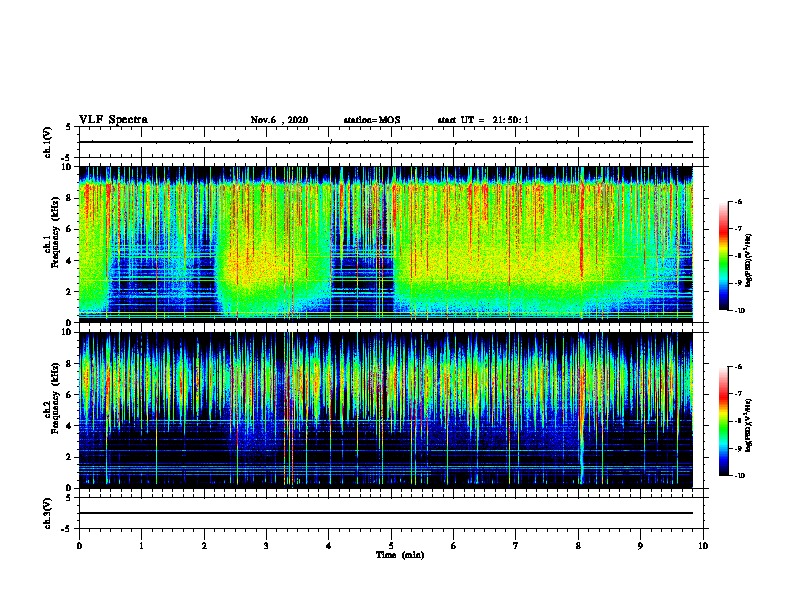
Task: Click the time axis tick label '8'
Action: click(x=578, y=546)
